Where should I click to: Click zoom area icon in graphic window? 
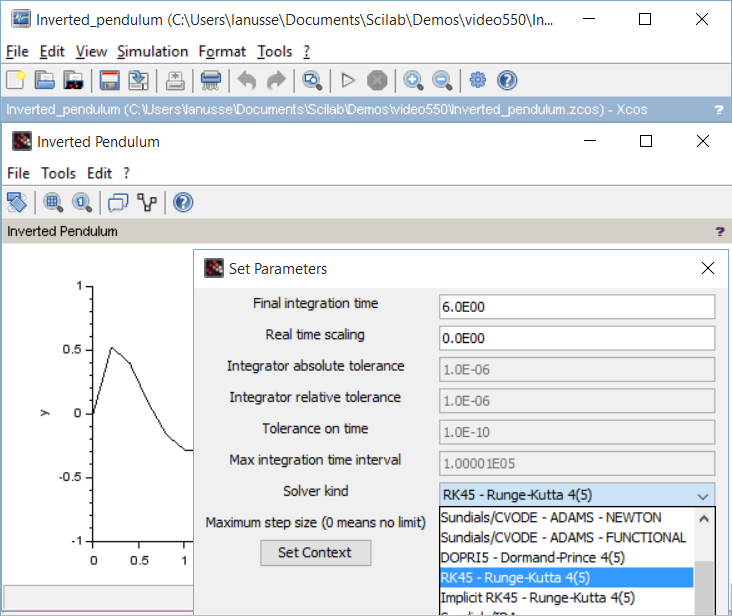(x=53, y=202)
